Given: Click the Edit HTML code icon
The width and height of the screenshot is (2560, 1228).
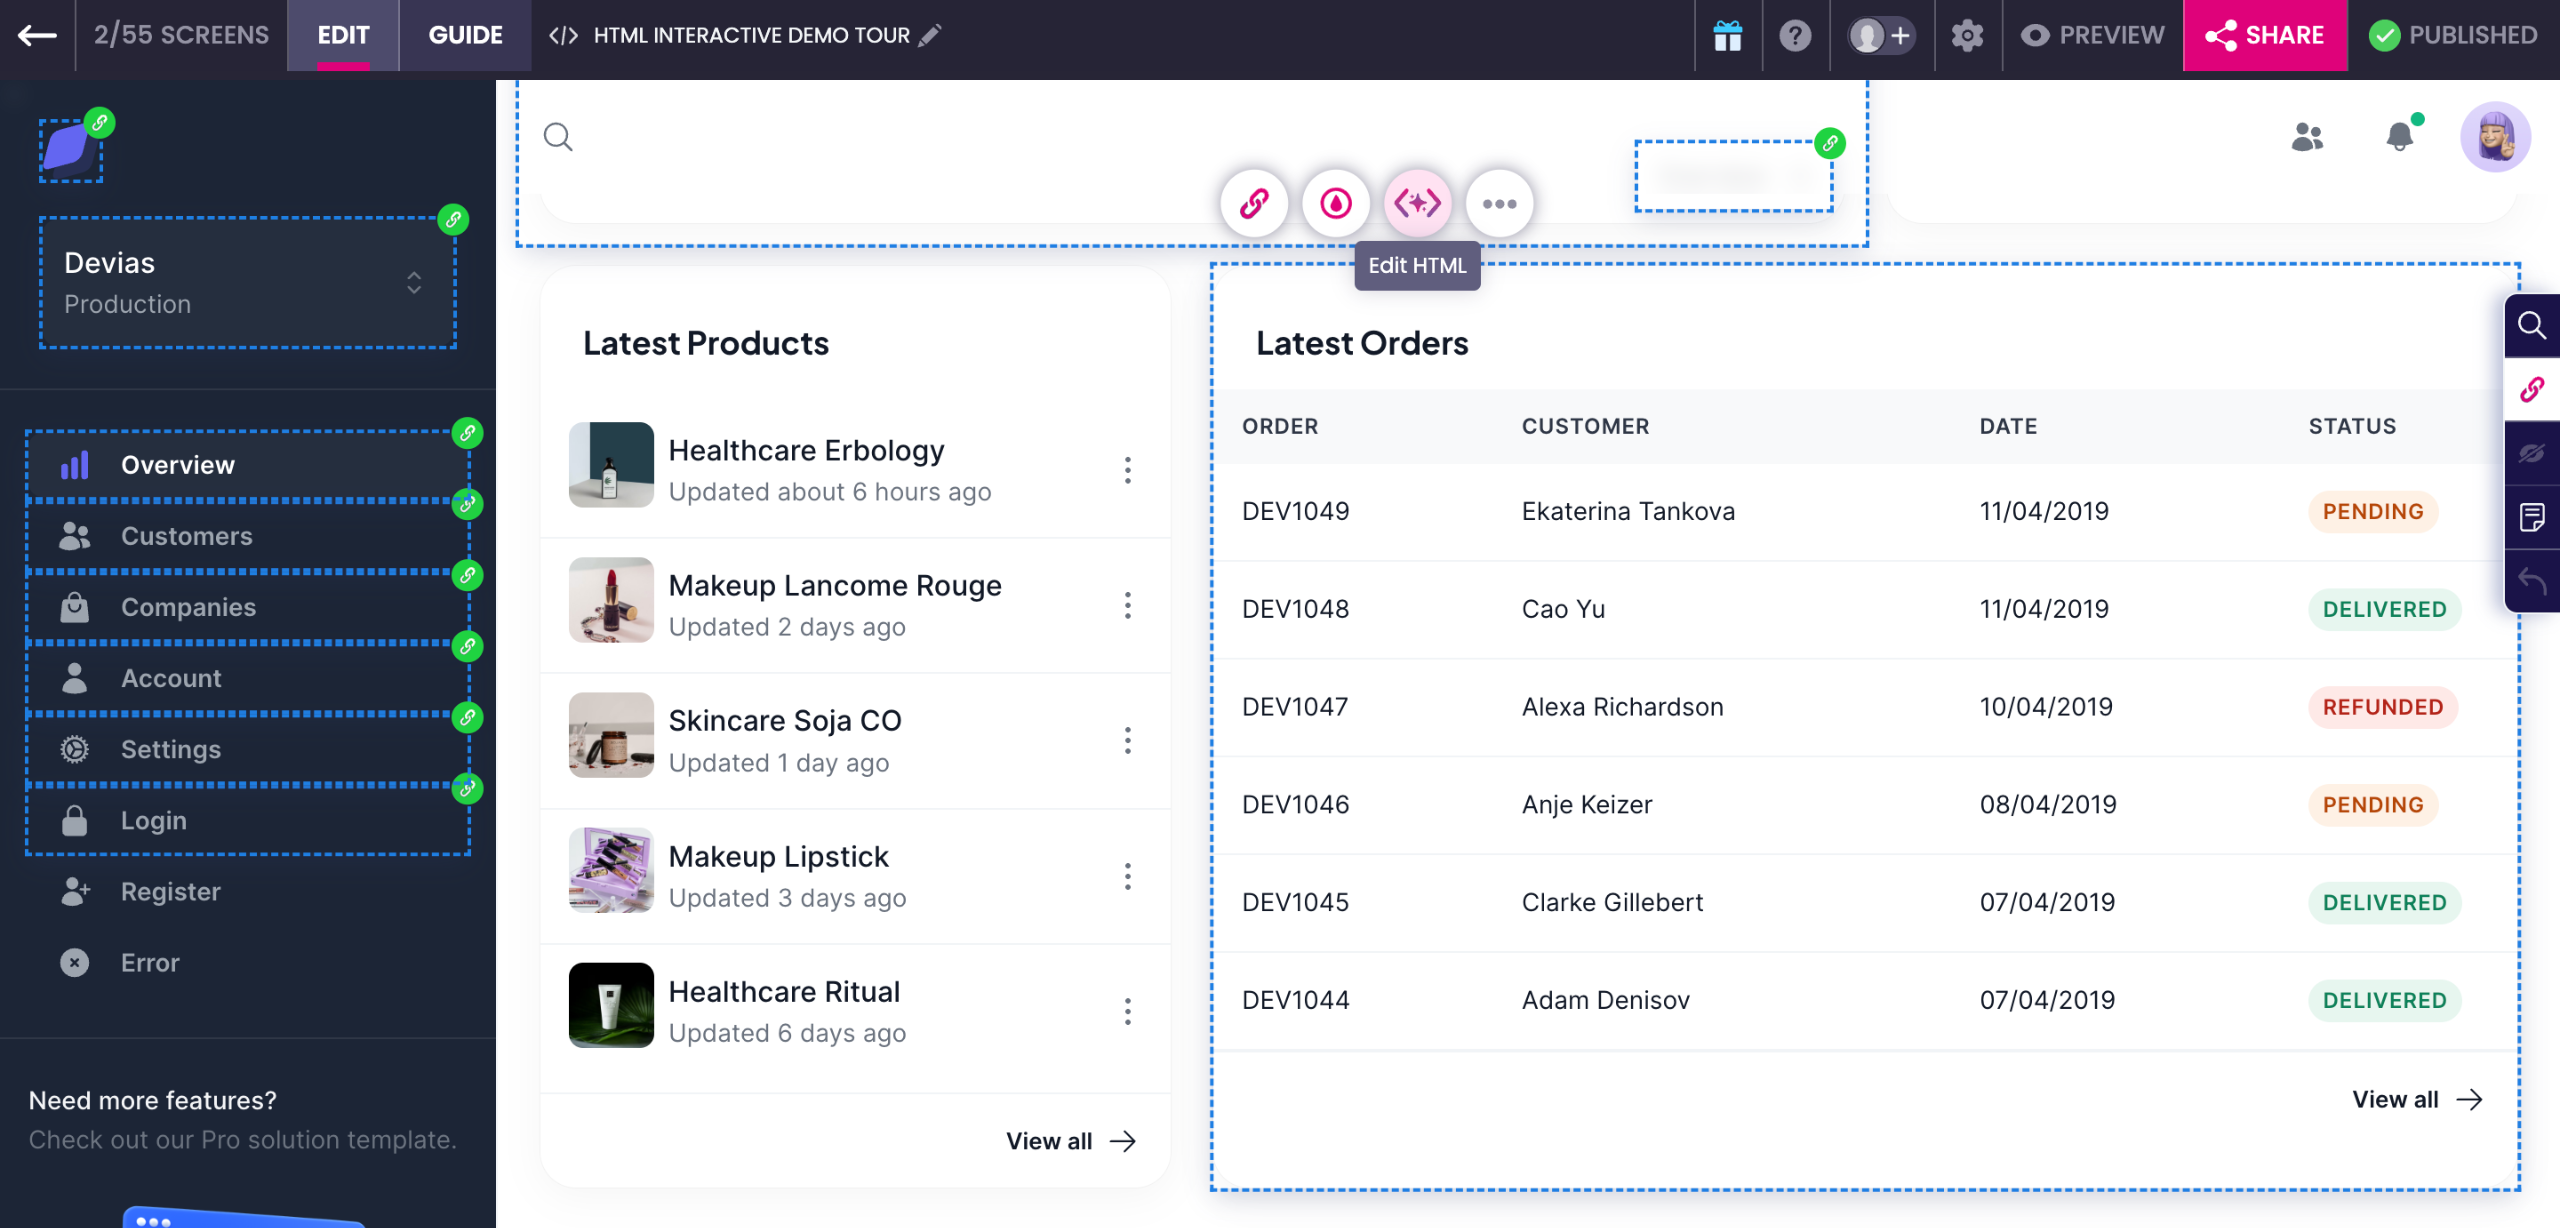Looking at the screenshot, I should tap(1417, 204).
